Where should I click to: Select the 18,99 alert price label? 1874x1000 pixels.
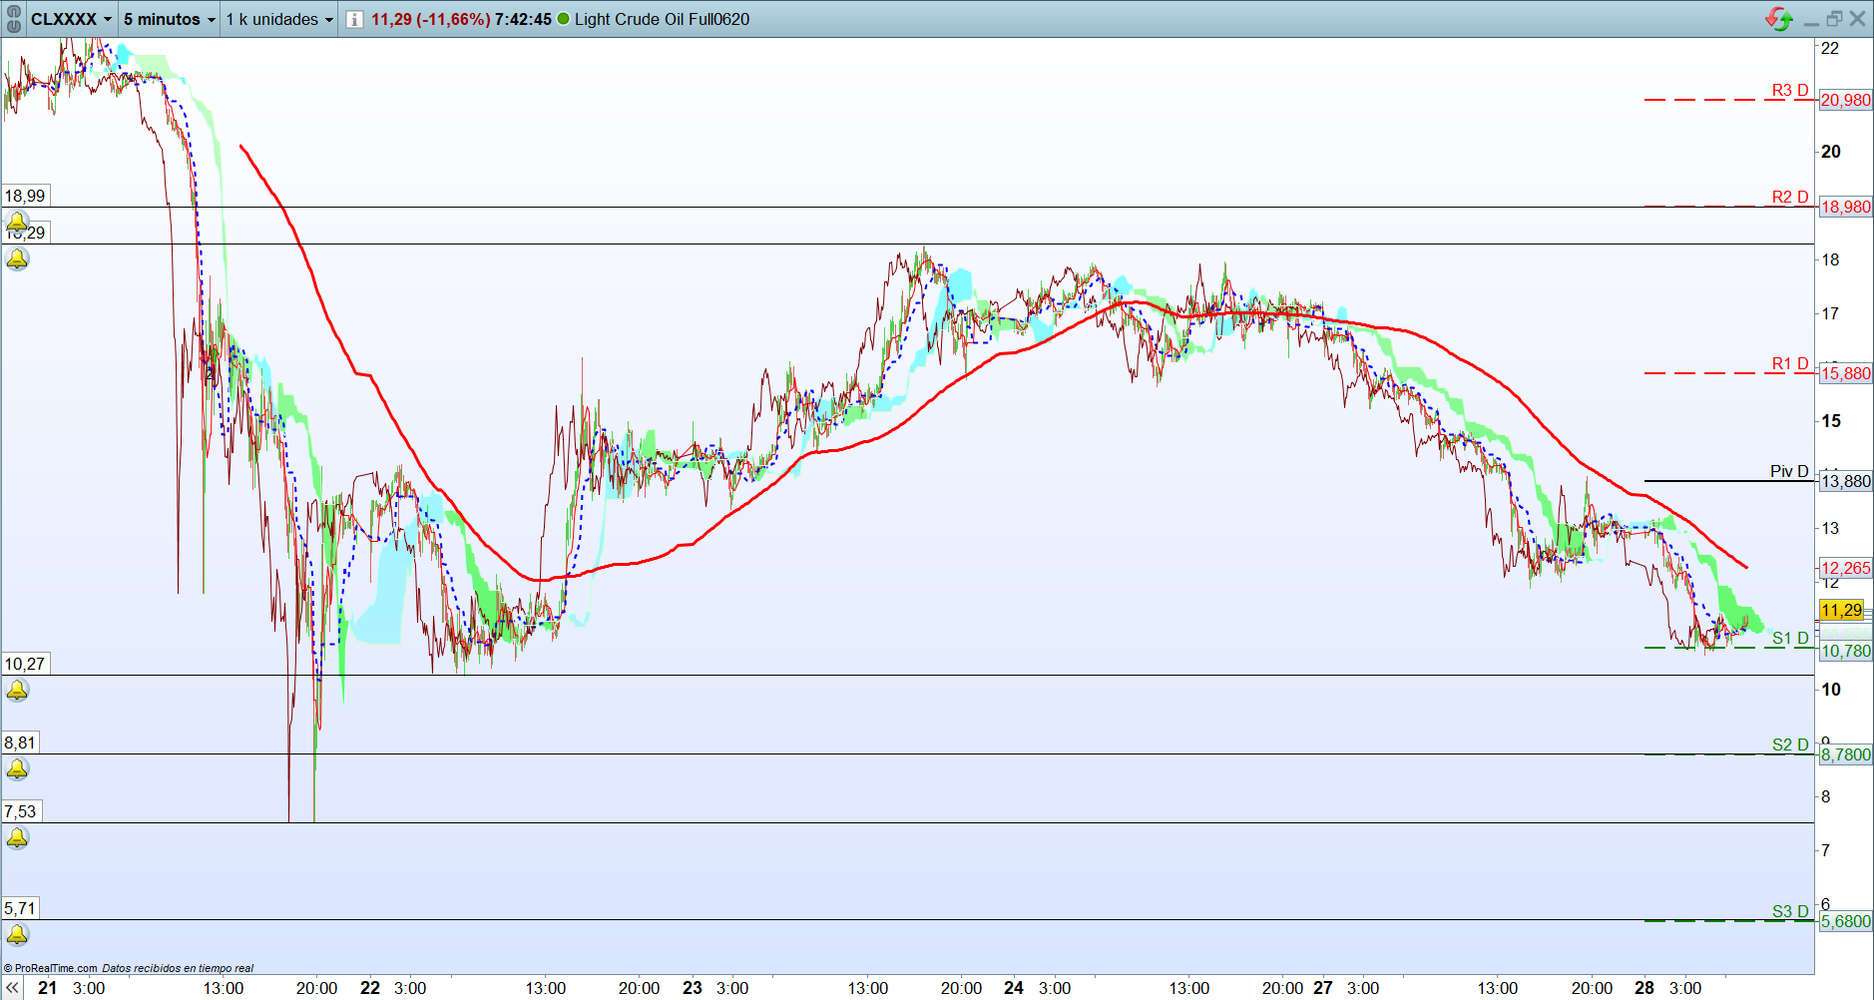(25, 196)
